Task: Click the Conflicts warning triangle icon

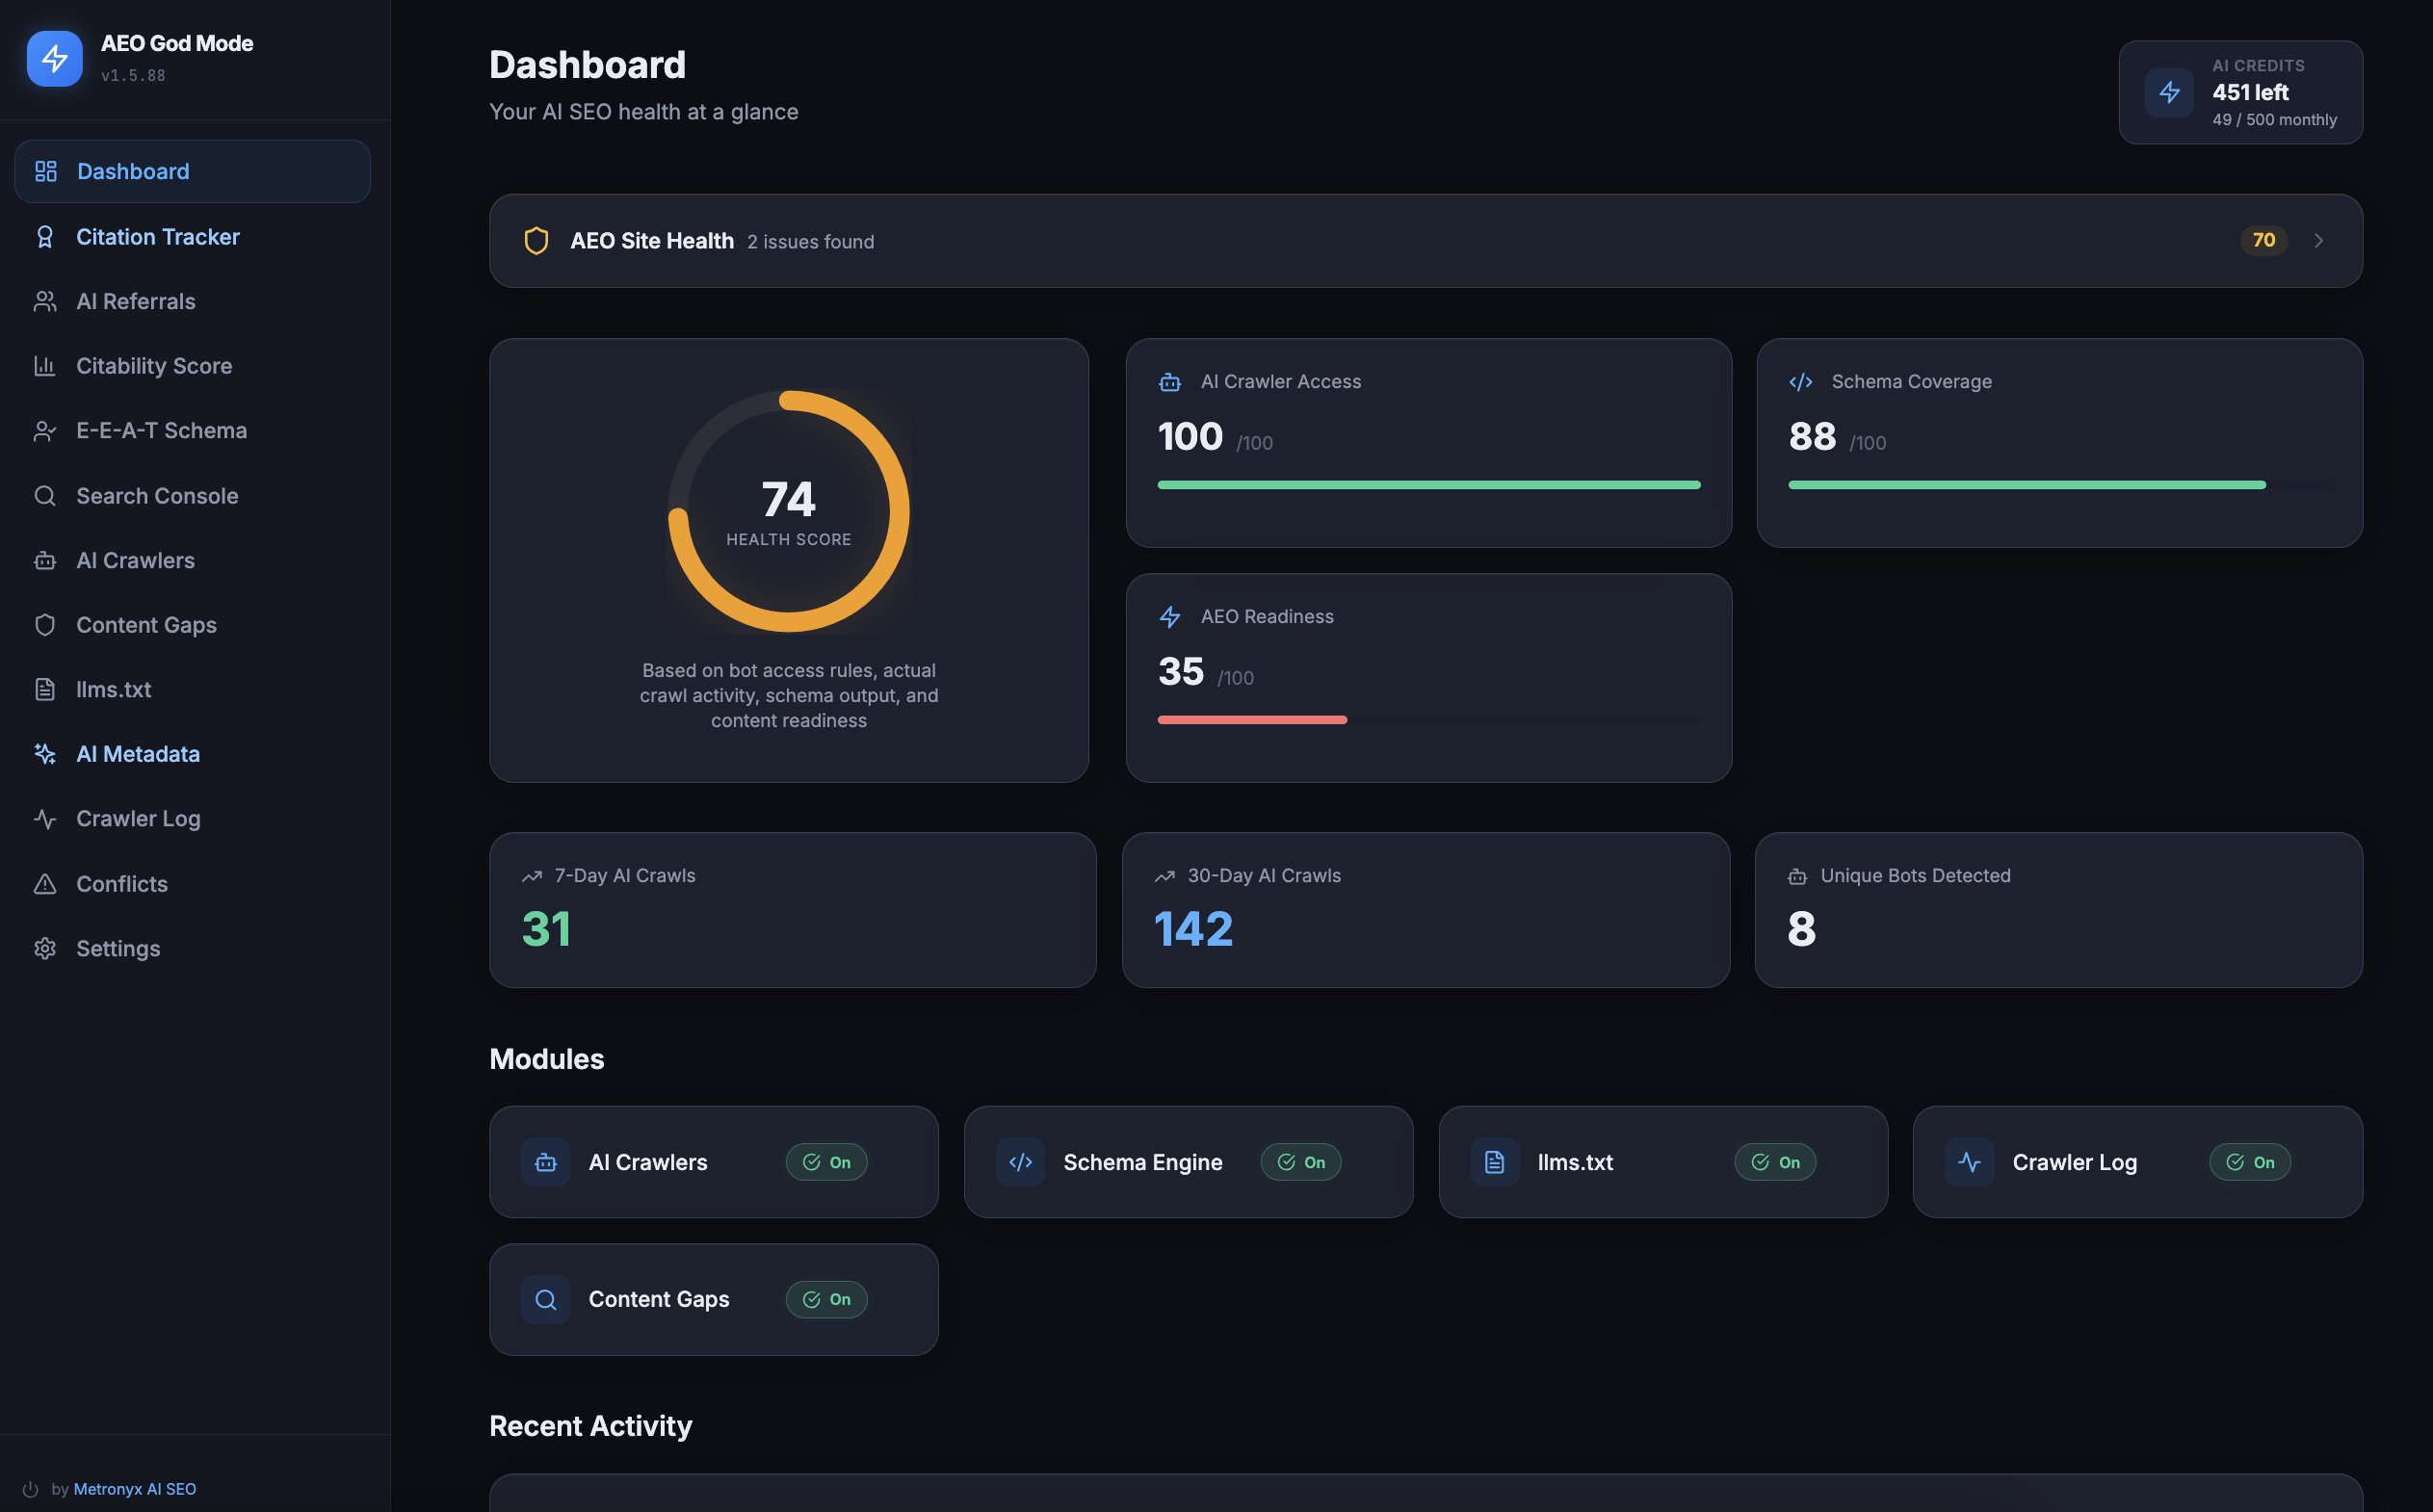Action: click(45, 884)
